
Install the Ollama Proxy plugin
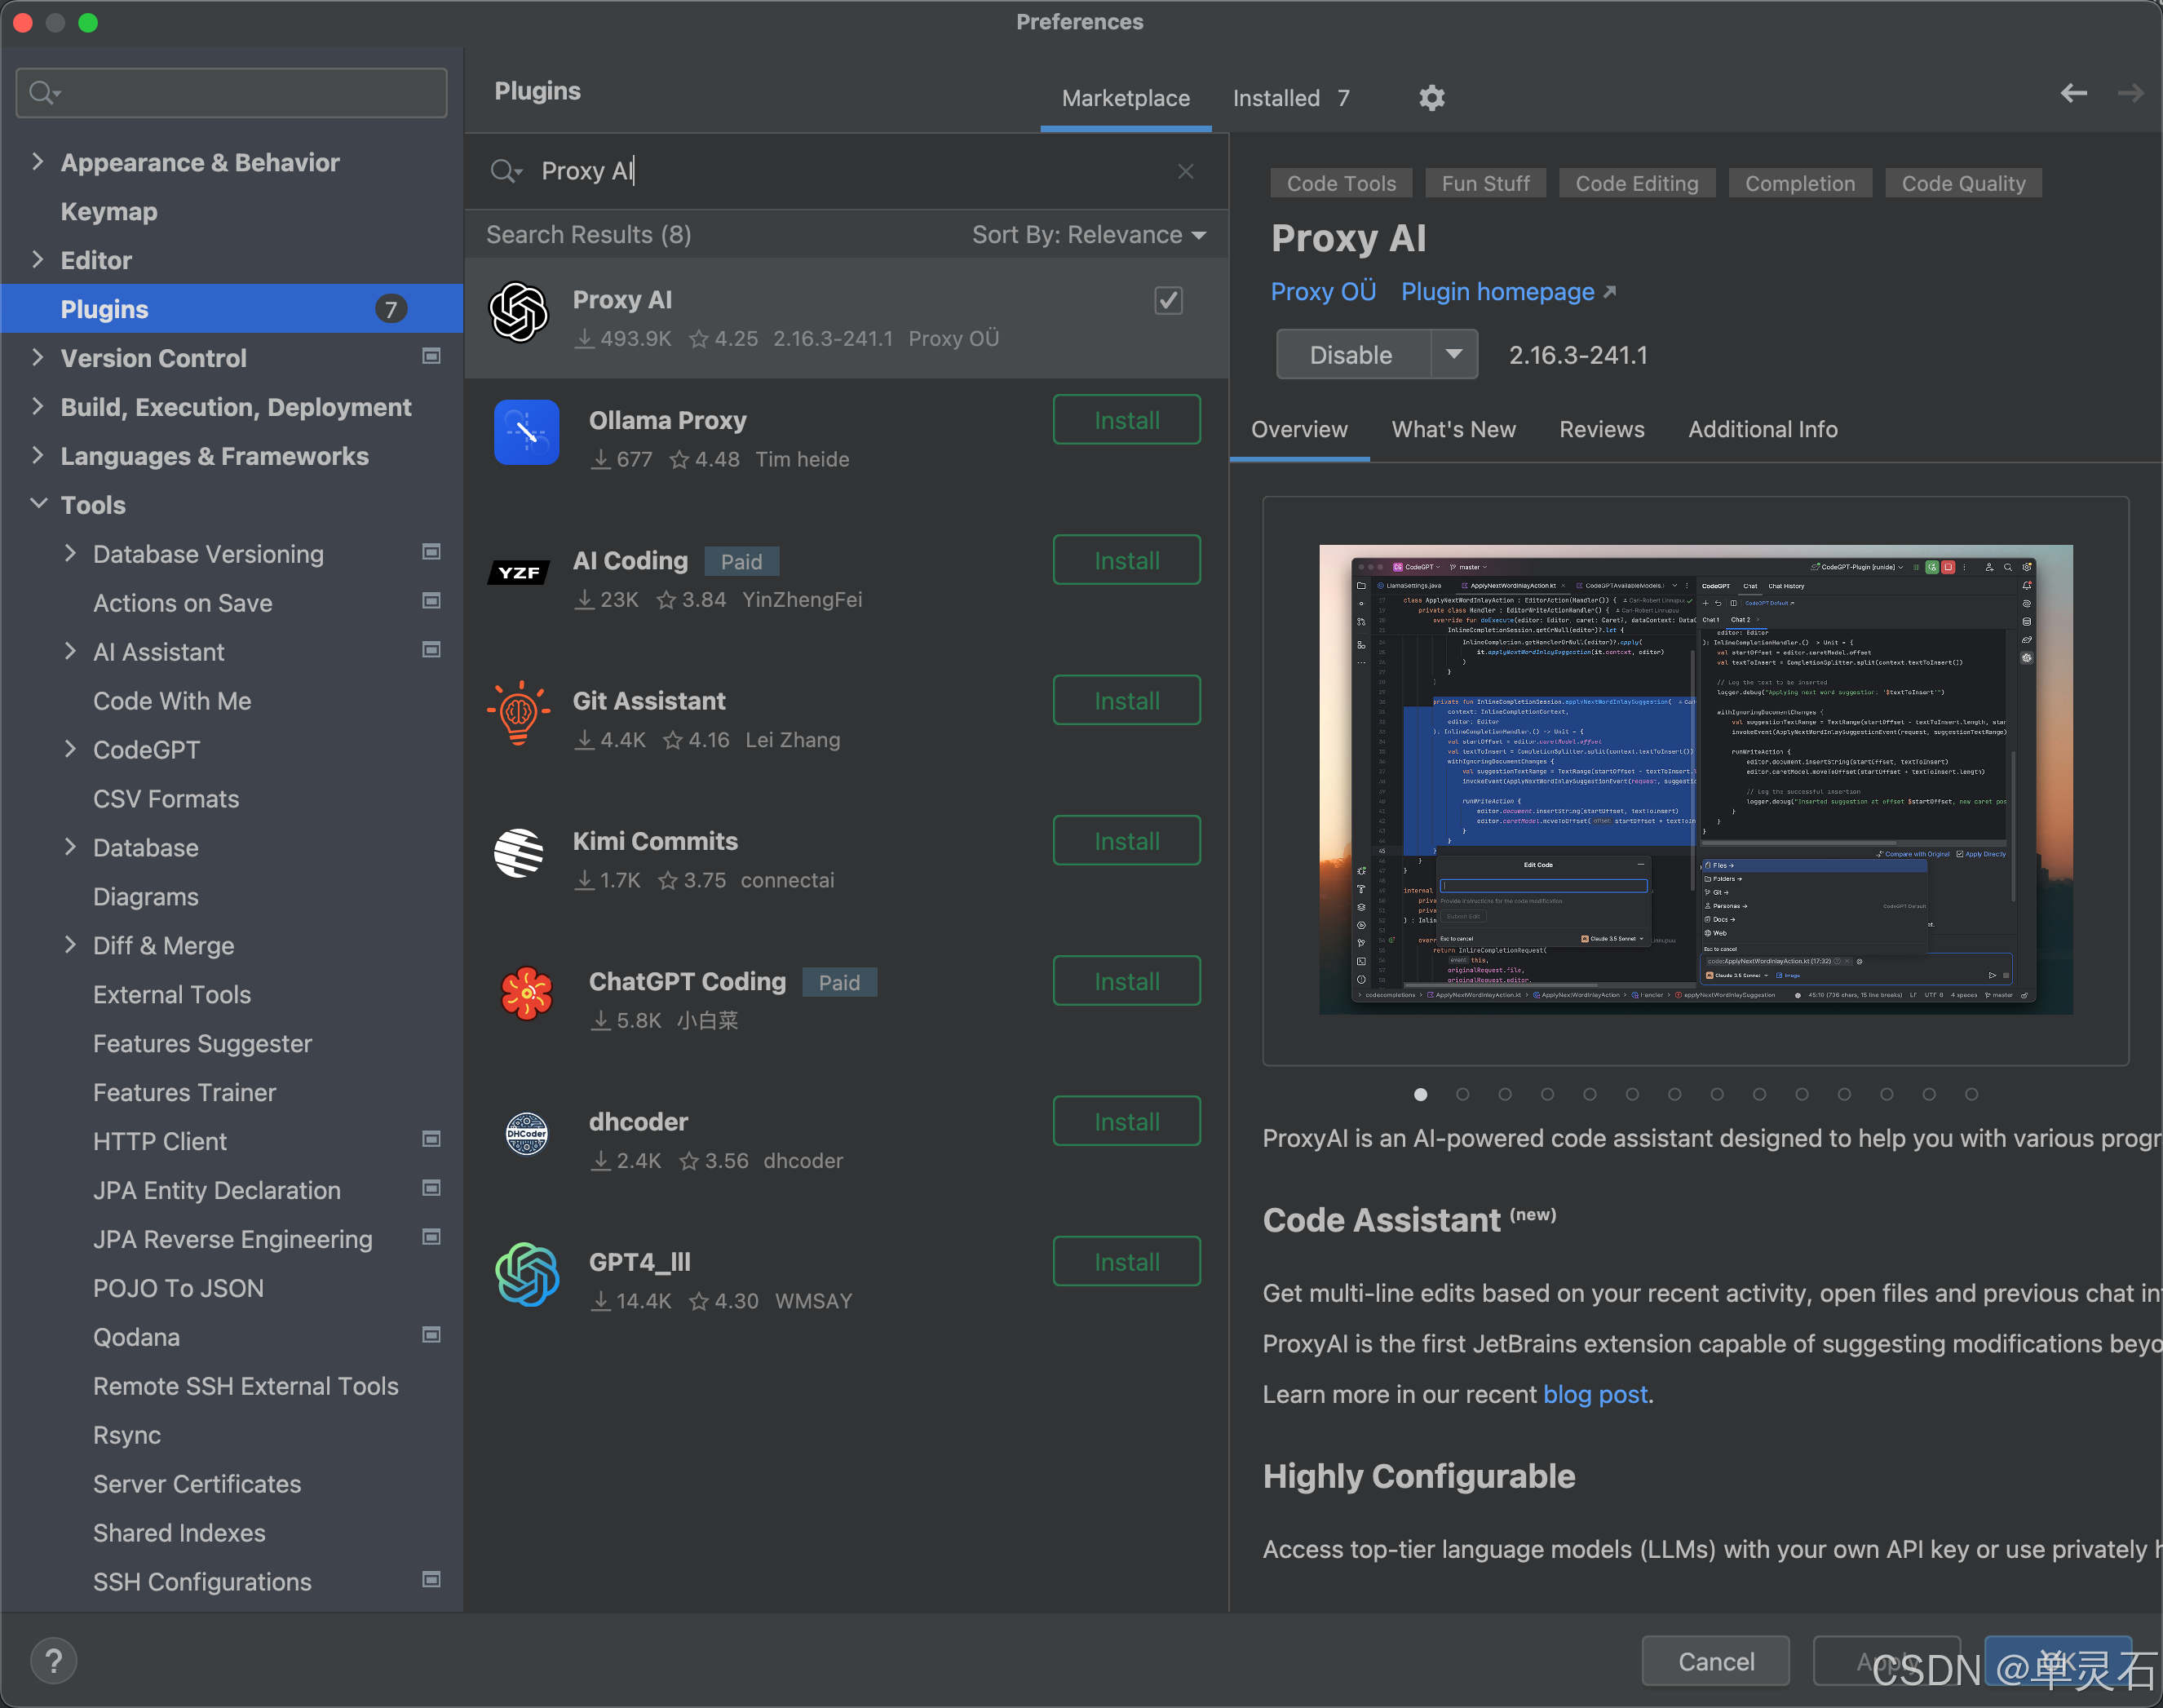1126,420
